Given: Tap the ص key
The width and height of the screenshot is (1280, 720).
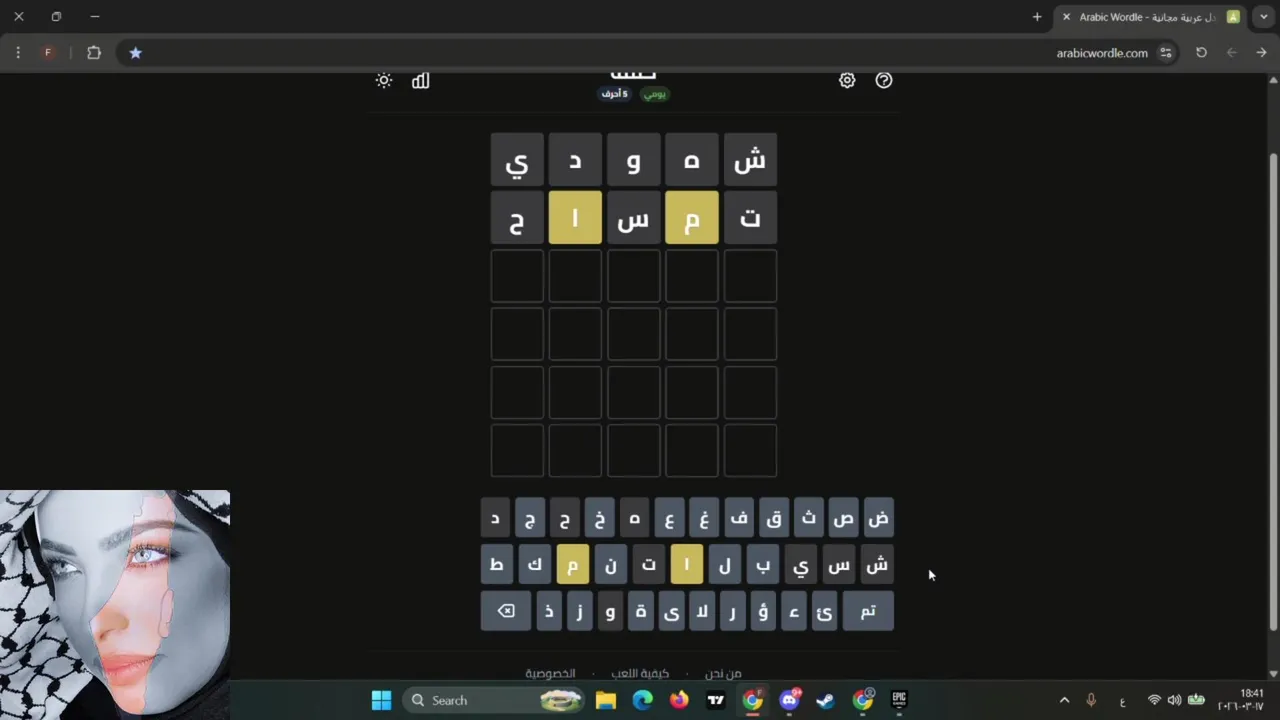Looking at the screenshot, I should pos(844,518).
